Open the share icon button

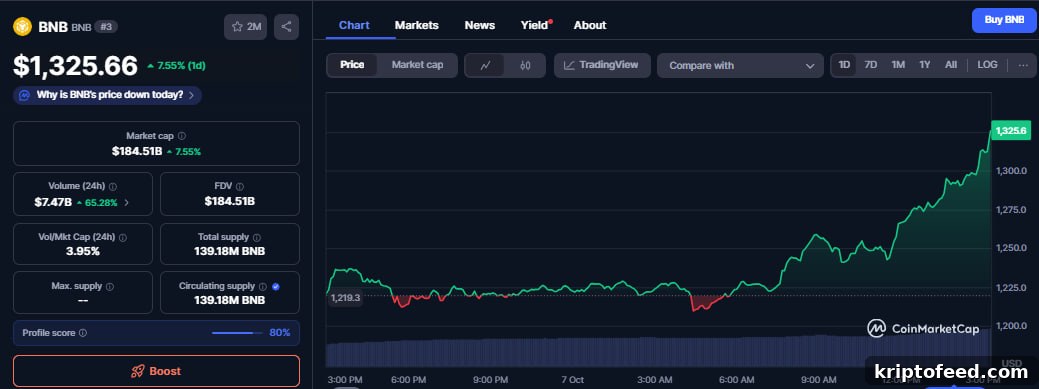click(x=286, y=27)
